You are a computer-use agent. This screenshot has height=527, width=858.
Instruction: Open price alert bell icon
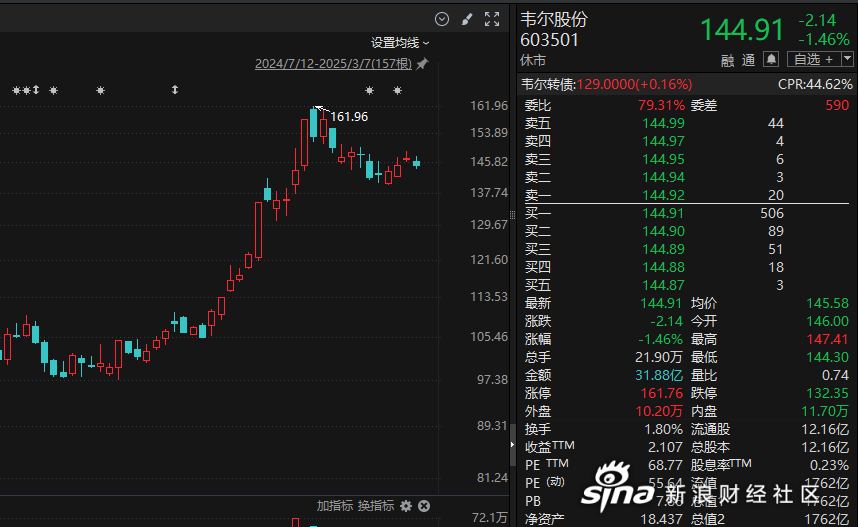pyautogui.click(x=771, y=59)
